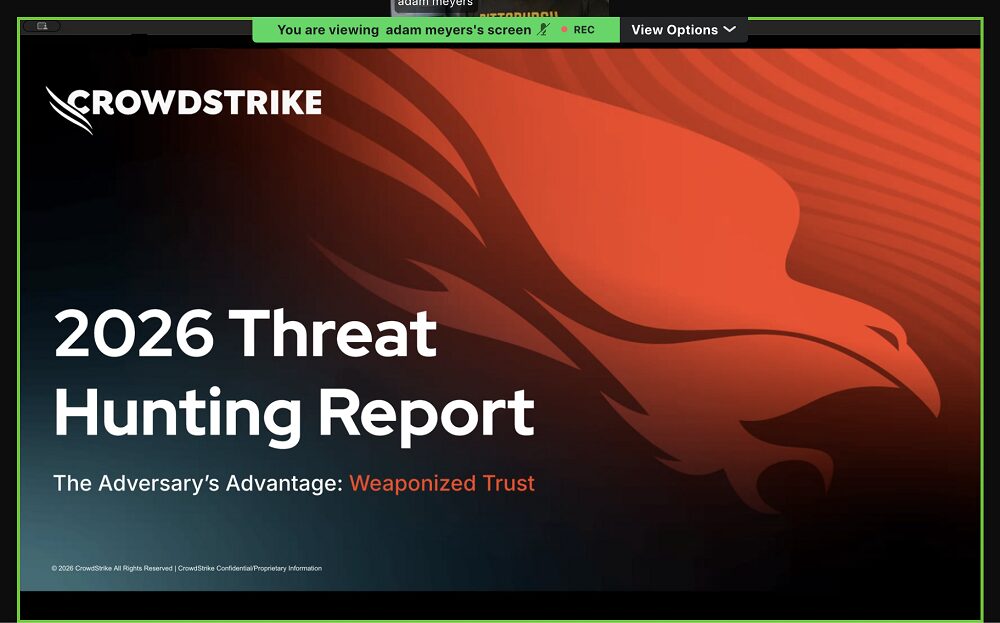Click 'The Adversary's Advantage:' subtitle text
The width and height of the screenshot is (1000, 623).
[x=198, y=483]
